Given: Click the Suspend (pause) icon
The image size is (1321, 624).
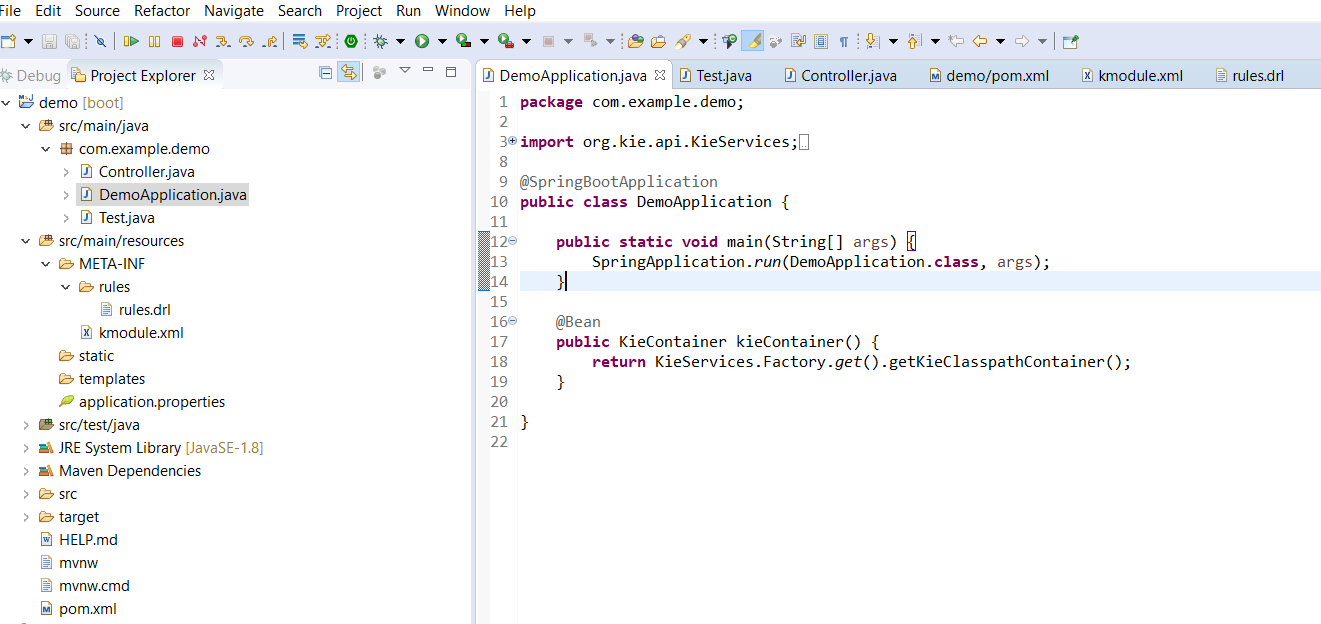Looking at the screenshot, I should pos(155,40).
